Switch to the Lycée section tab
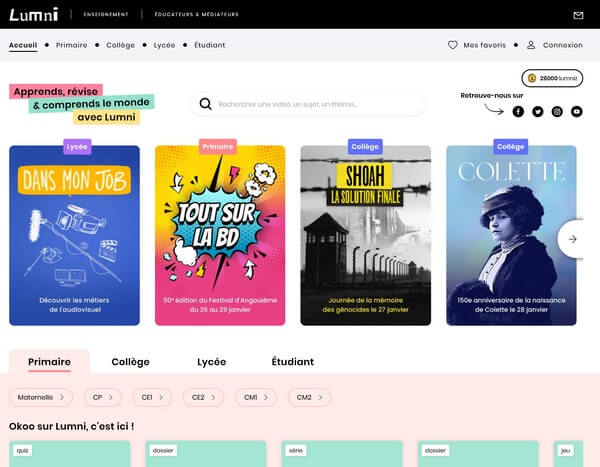 (212, 362)
